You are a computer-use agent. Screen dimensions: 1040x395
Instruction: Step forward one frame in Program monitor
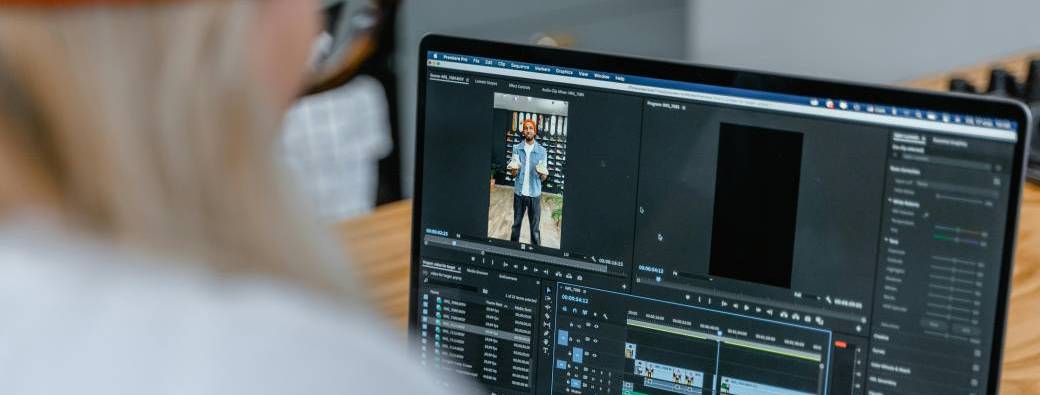coord(758,310)
